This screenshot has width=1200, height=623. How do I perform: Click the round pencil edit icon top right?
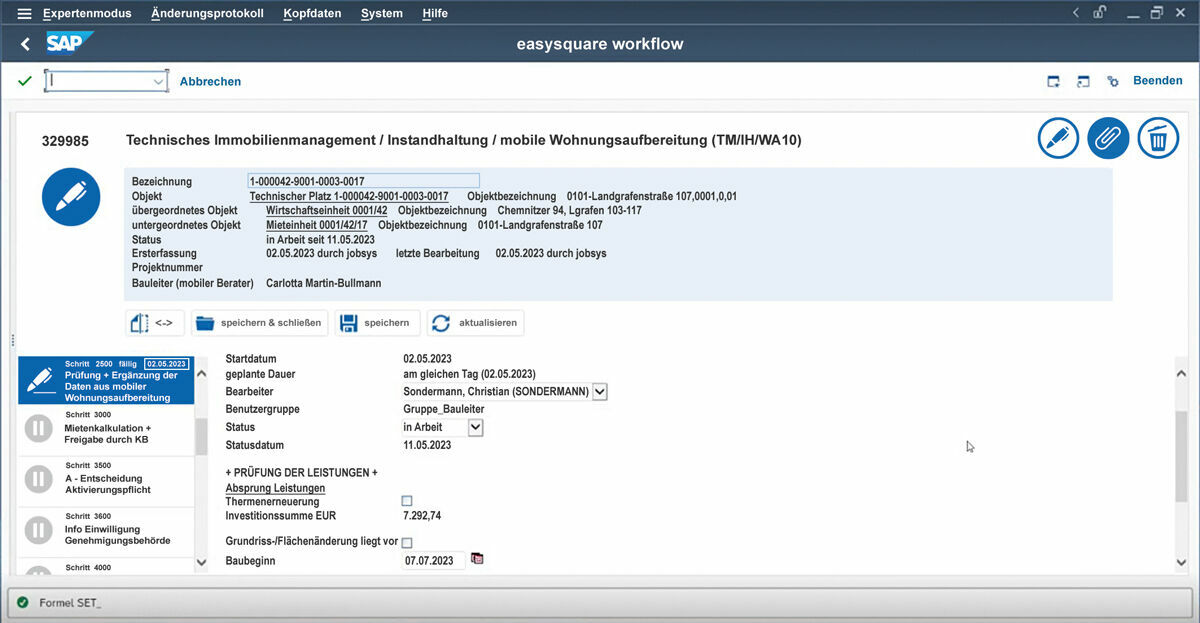[1058, 138]
